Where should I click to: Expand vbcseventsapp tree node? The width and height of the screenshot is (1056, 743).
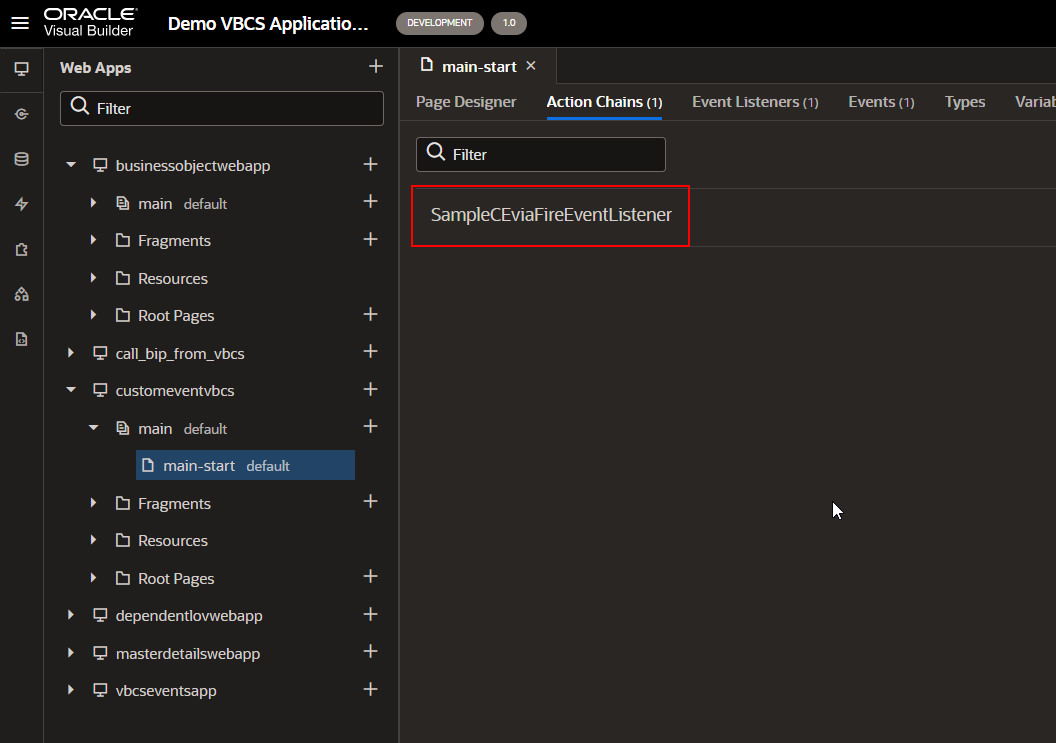pyautogui.click(x=71, y=690)
